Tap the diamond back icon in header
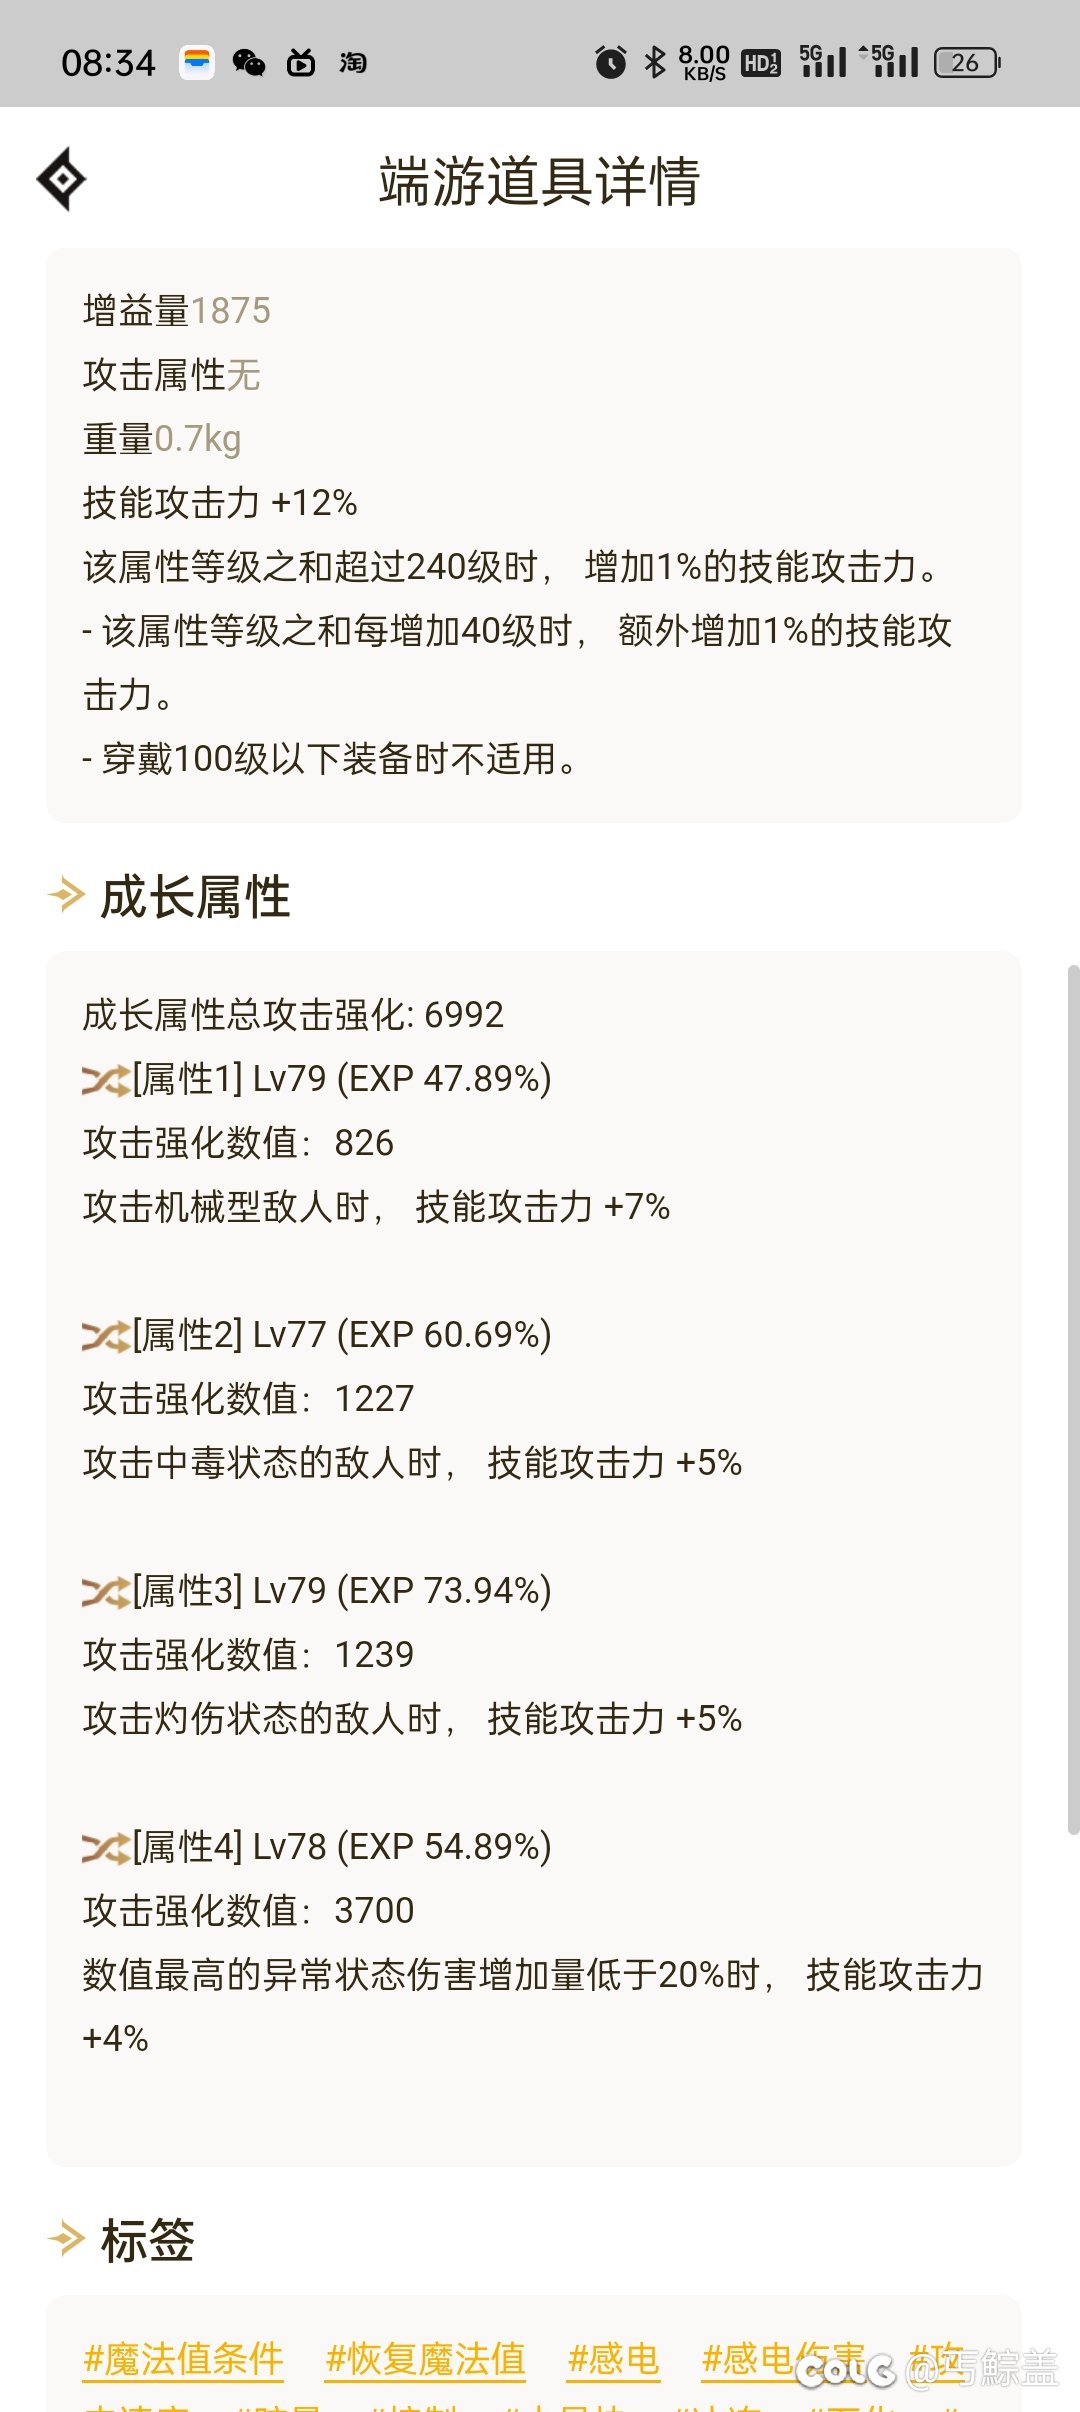1080x2412 pixels. 62,180
